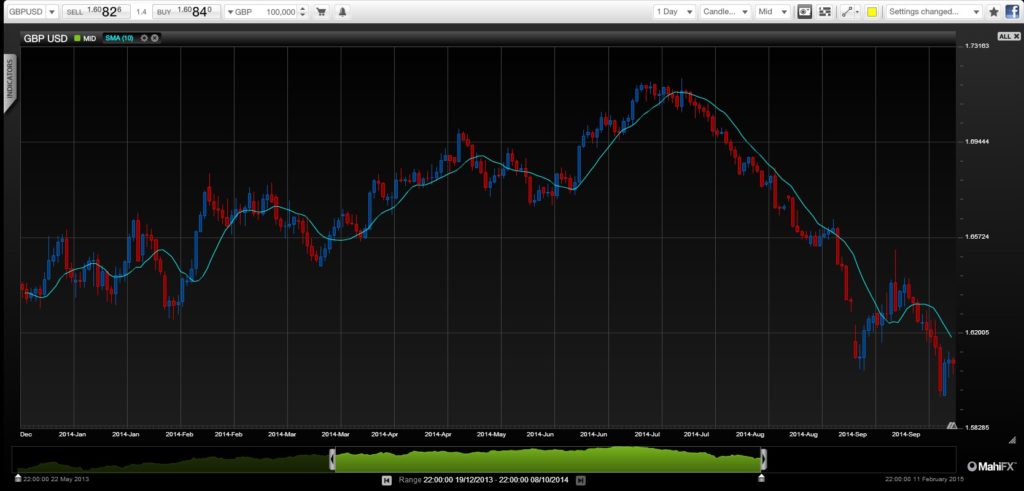Open SMA (10) indicator settings gear
The width and height of the screenshot is (1024, 491).
tap(144, 37)
